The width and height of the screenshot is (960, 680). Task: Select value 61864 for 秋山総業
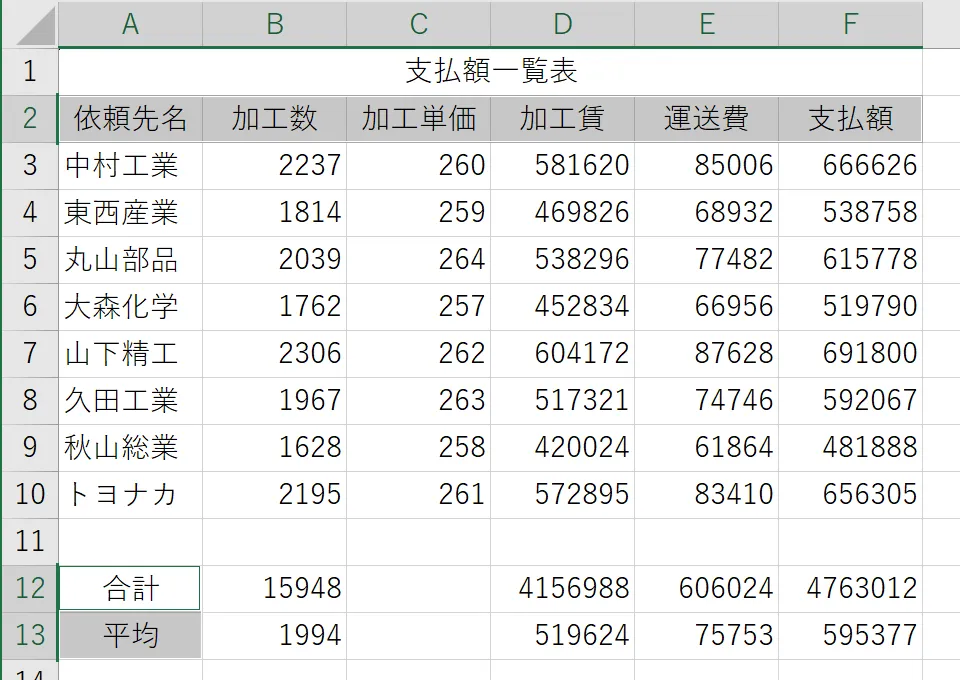point(706,447)
